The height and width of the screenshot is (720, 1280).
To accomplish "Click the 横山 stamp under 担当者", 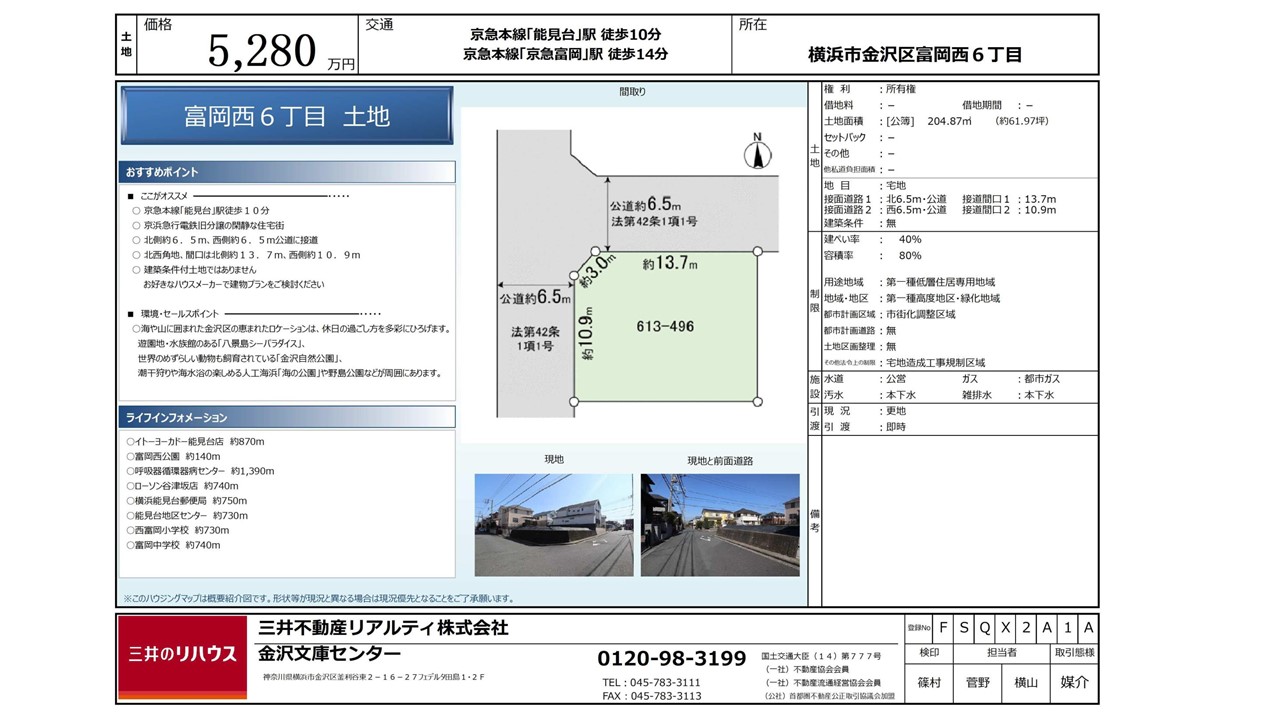I will coord(1026,682).
